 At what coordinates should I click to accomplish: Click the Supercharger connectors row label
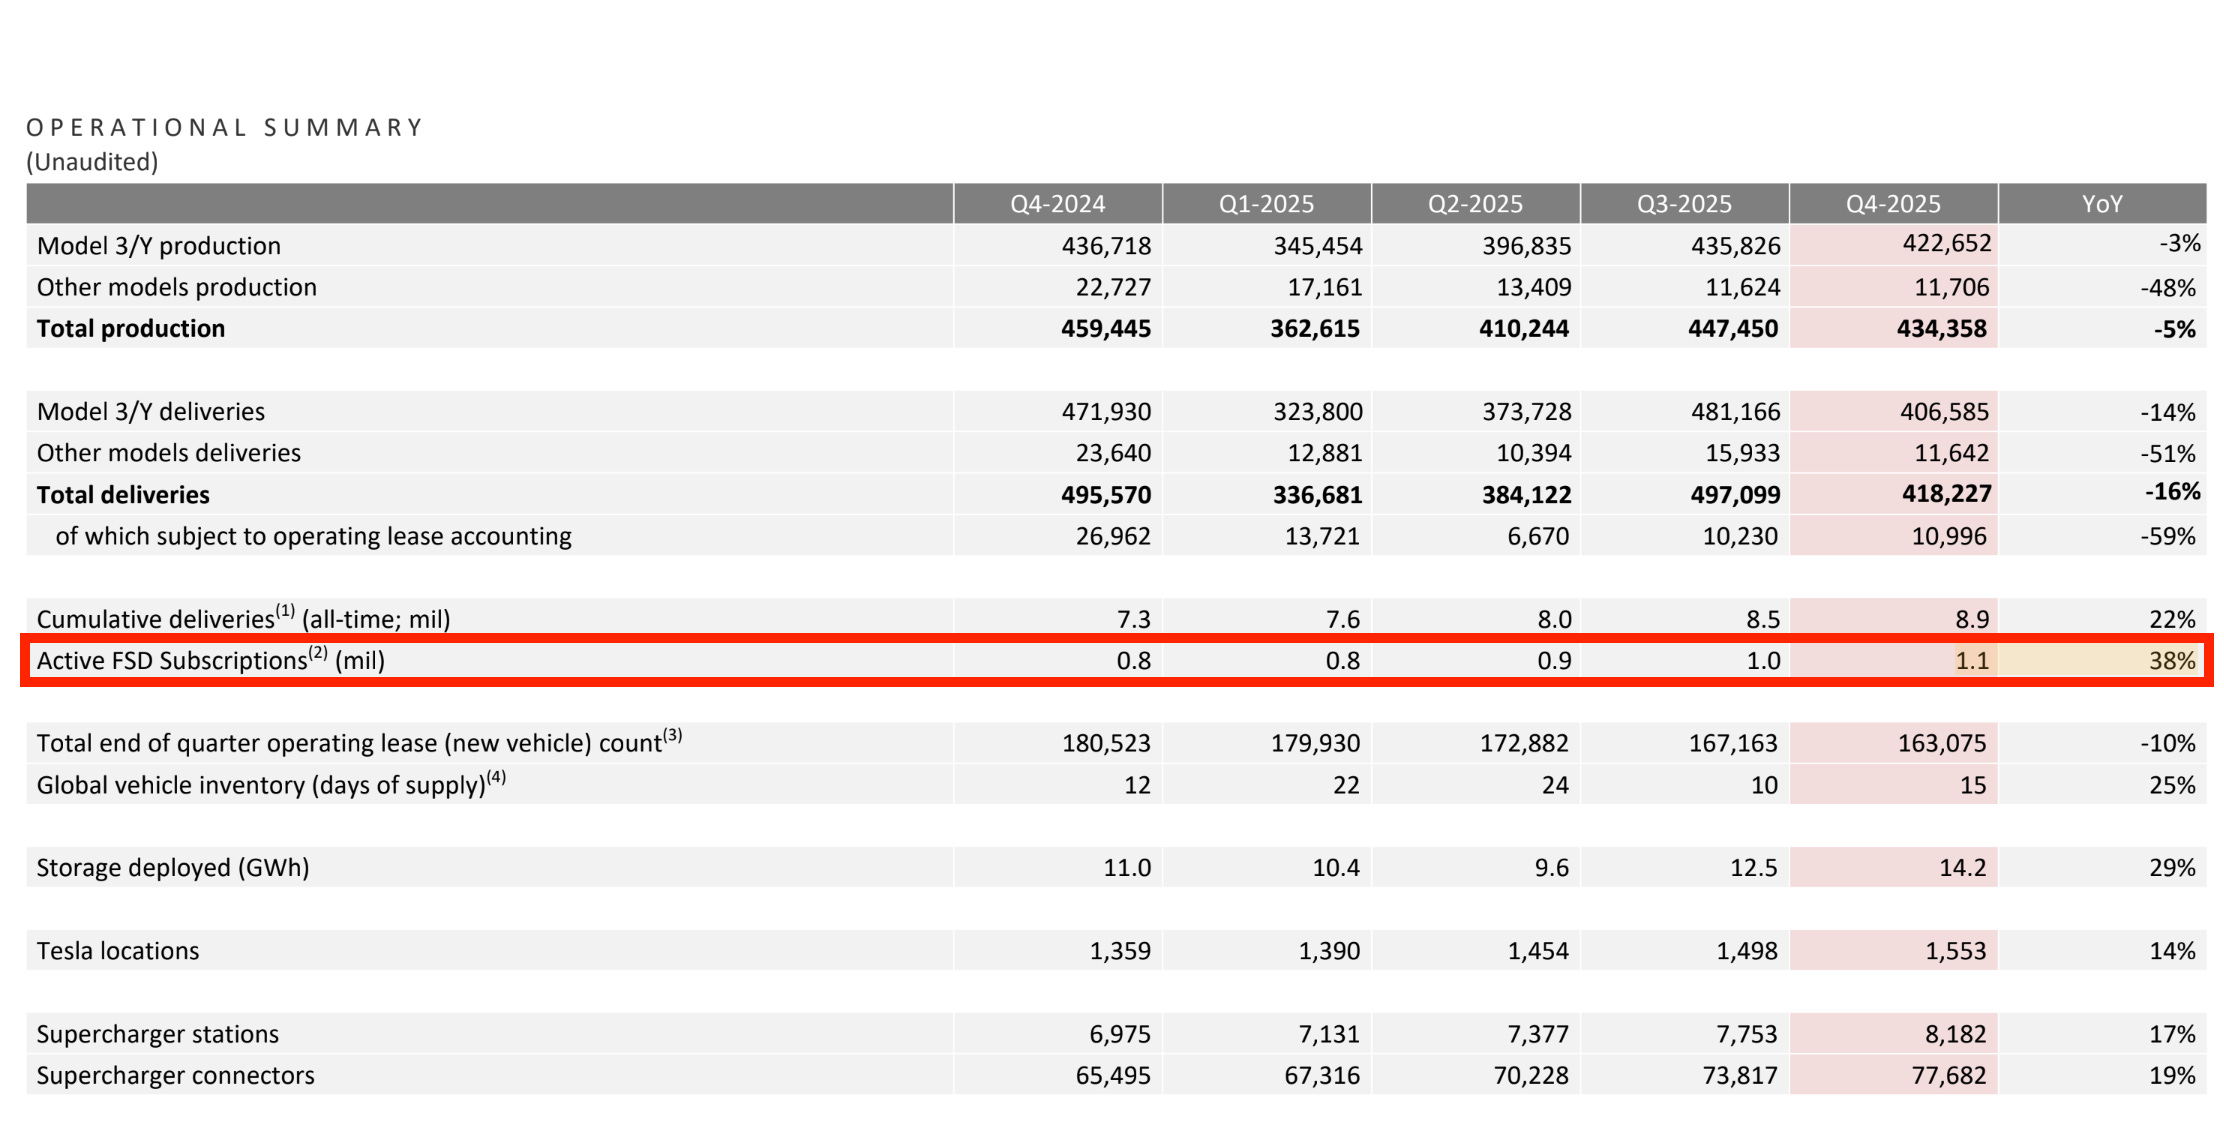point(175,1076)
